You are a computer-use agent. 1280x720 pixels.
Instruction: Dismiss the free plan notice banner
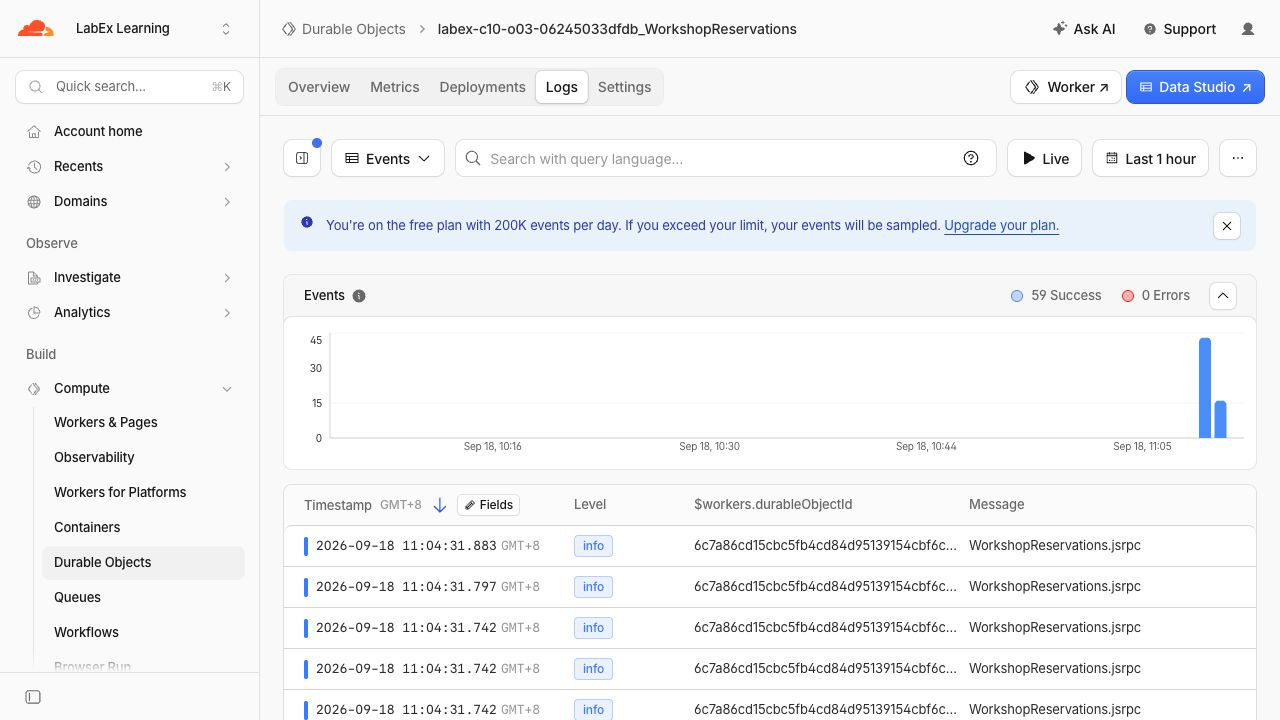coord(1227,225)
